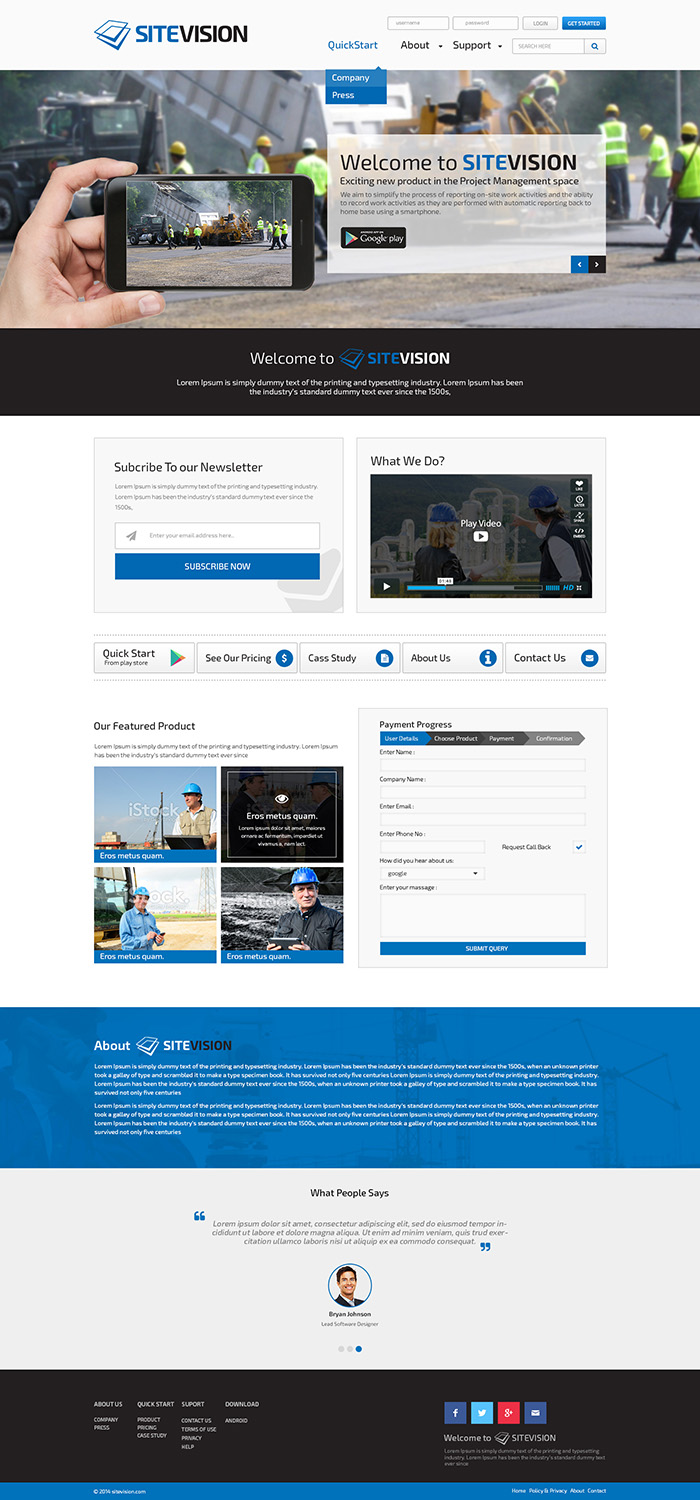This screenshot has width=700, height=1500.
Task: Select the second testimonial pagination dot
Action: 350,1349
